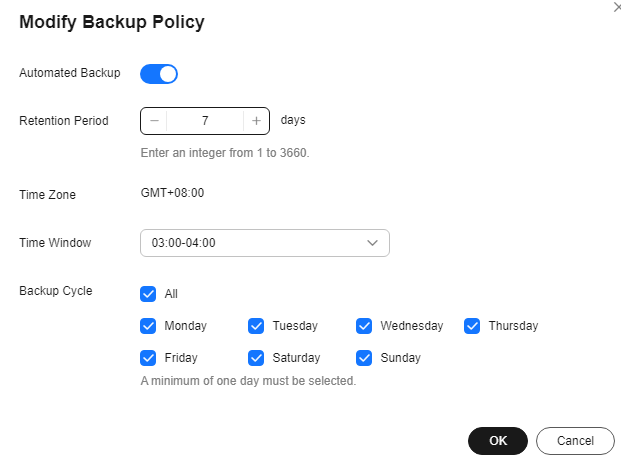This screenshot has height=468, width=621.
Task: Untick the Sunday checkbox
Action: [365, 358]
